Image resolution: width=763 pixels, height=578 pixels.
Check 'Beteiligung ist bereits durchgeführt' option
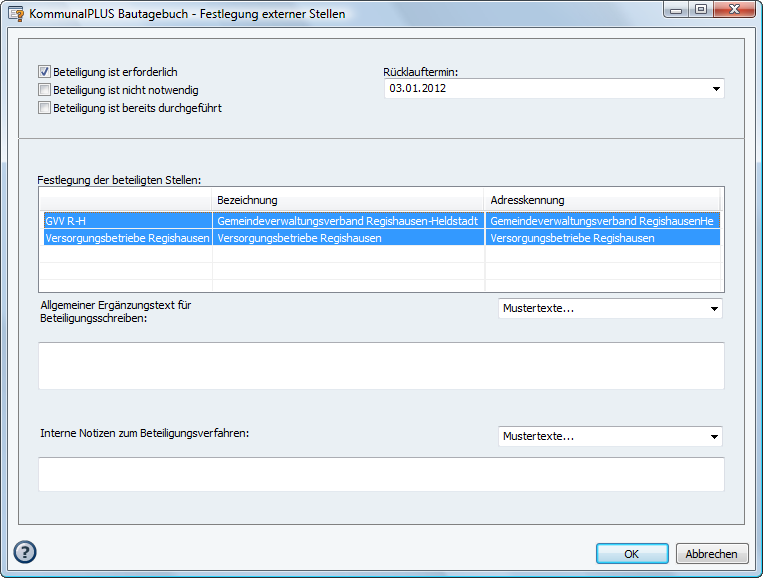pos(44,108)
